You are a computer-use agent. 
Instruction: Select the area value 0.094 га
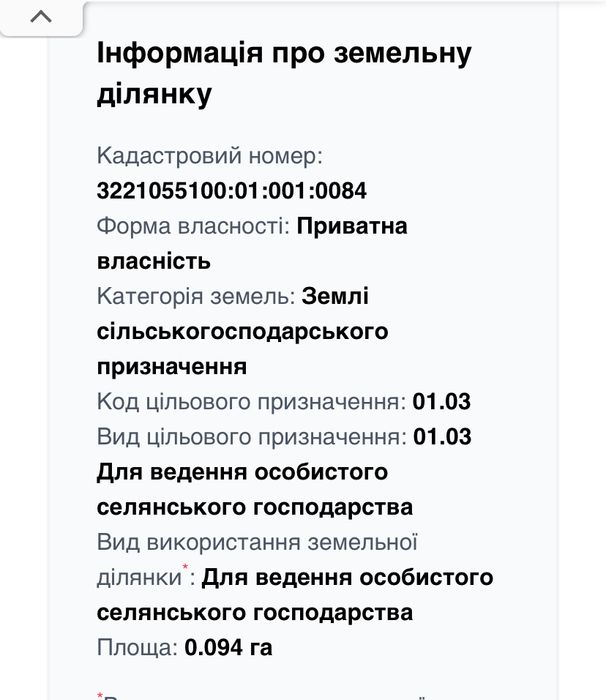pyautogui.click(x=228, y=648)
